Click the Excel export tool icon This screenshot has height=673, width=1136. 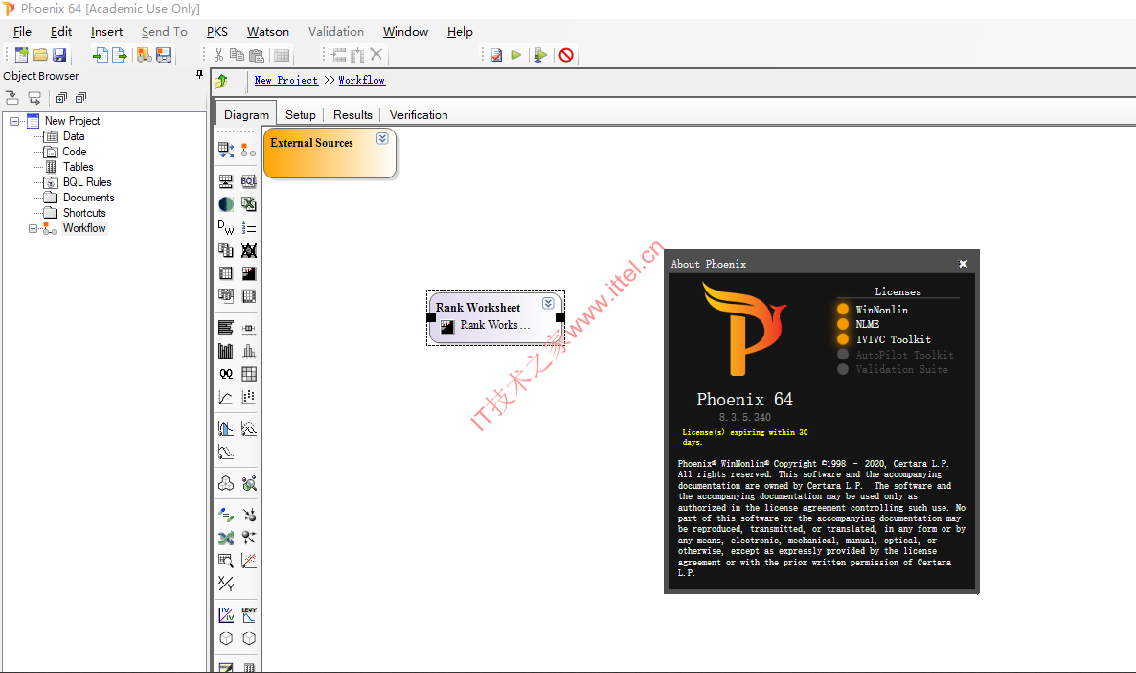248,204
